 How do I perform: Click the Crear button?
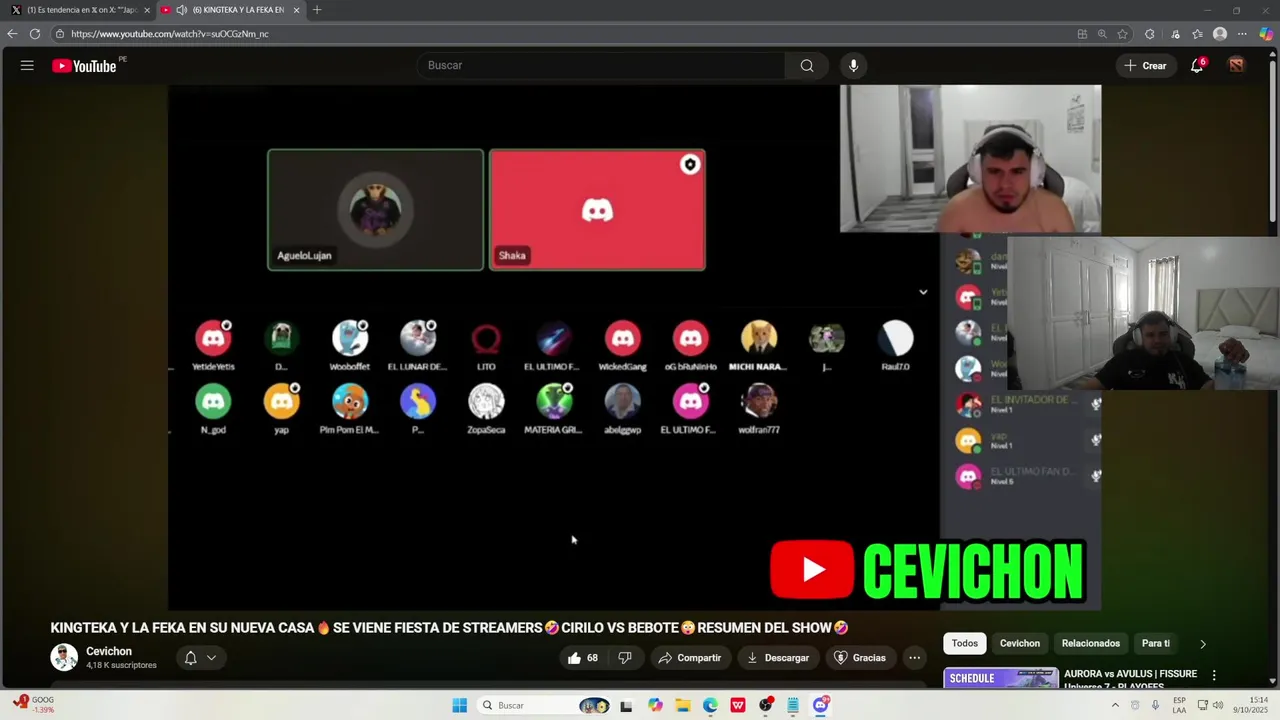click(x=1144, y=66)
